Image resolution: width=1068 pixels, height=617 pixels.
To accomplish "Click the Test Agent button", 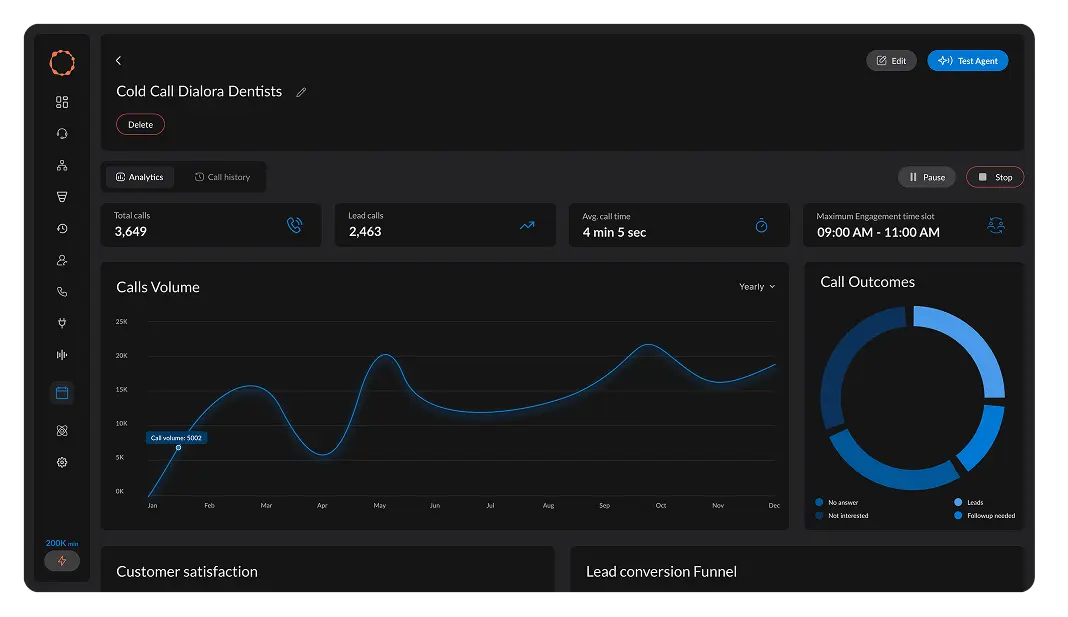I will 967,61.
